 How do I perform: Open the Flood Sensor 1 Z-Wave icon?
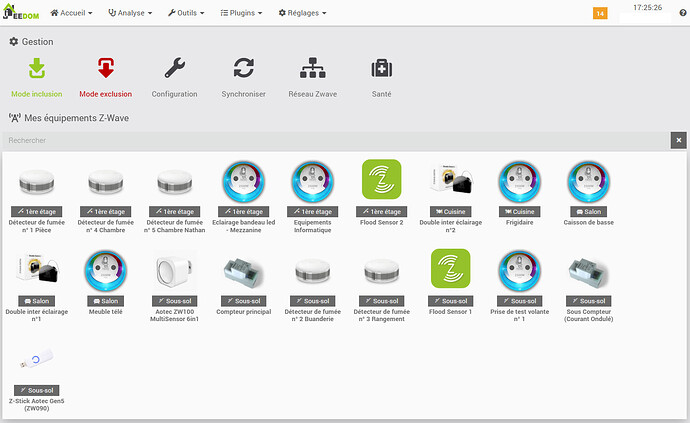(451, 269)
